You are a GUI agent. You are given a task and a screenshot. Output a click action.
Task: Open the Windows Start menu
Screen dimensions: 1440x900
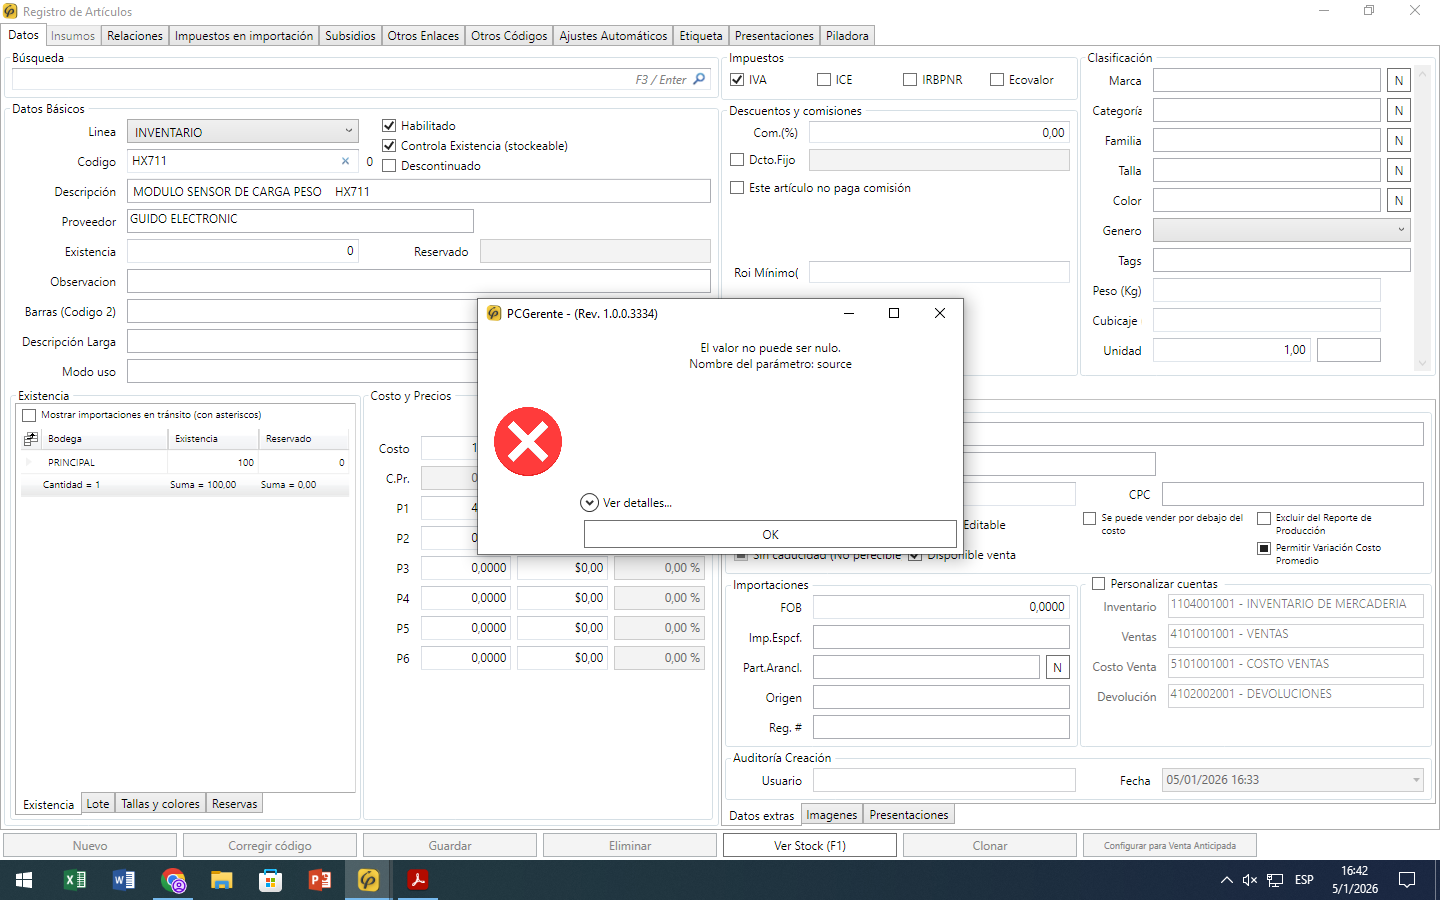coord(24,880)
